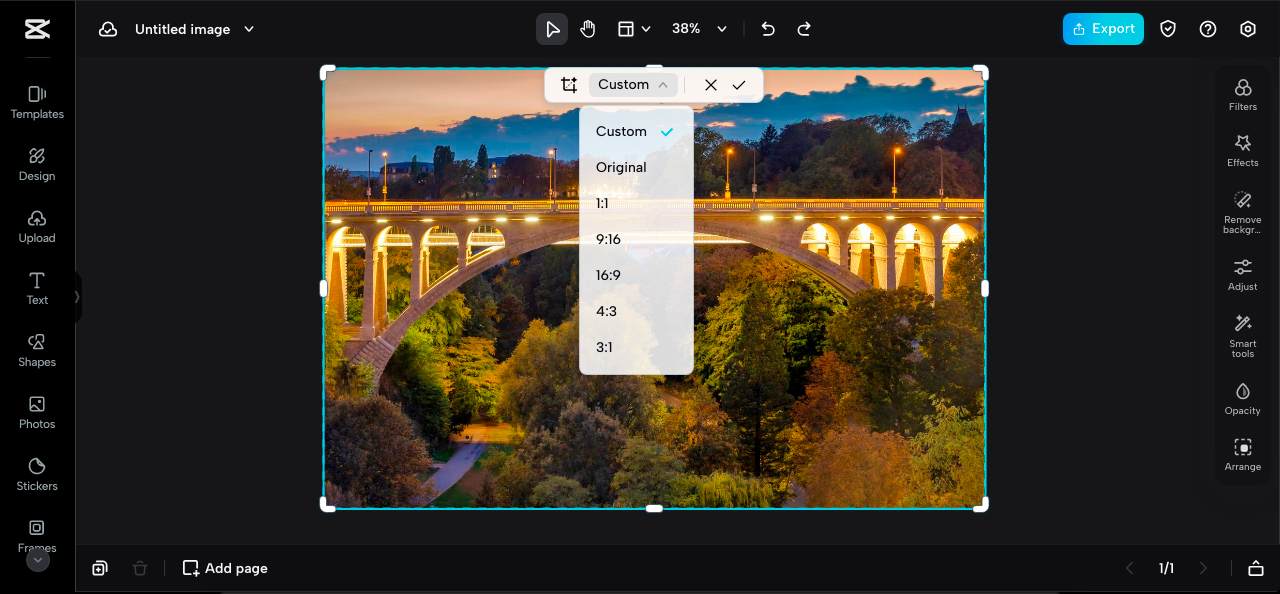Click the top-right crop corner handle

coord(981,72)
